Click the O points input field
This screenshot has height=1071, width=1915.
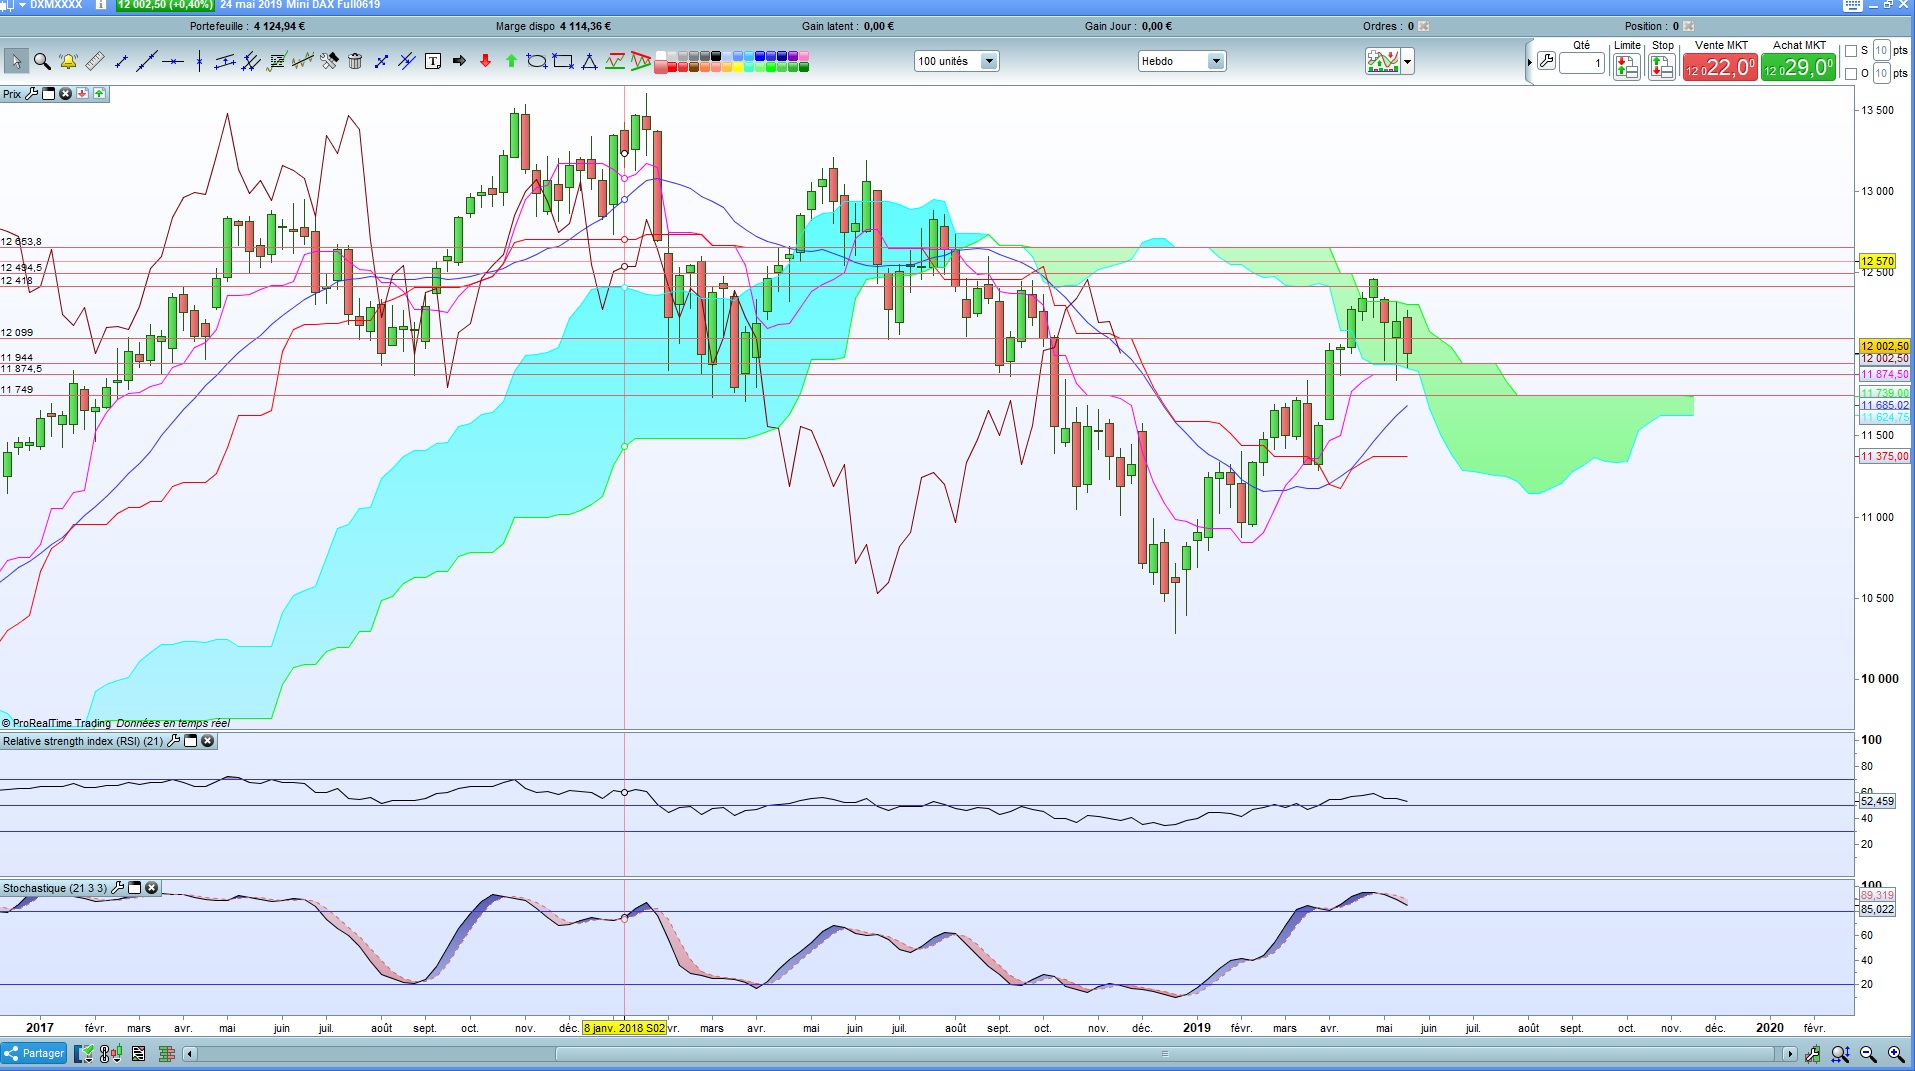click(1882, 73)
